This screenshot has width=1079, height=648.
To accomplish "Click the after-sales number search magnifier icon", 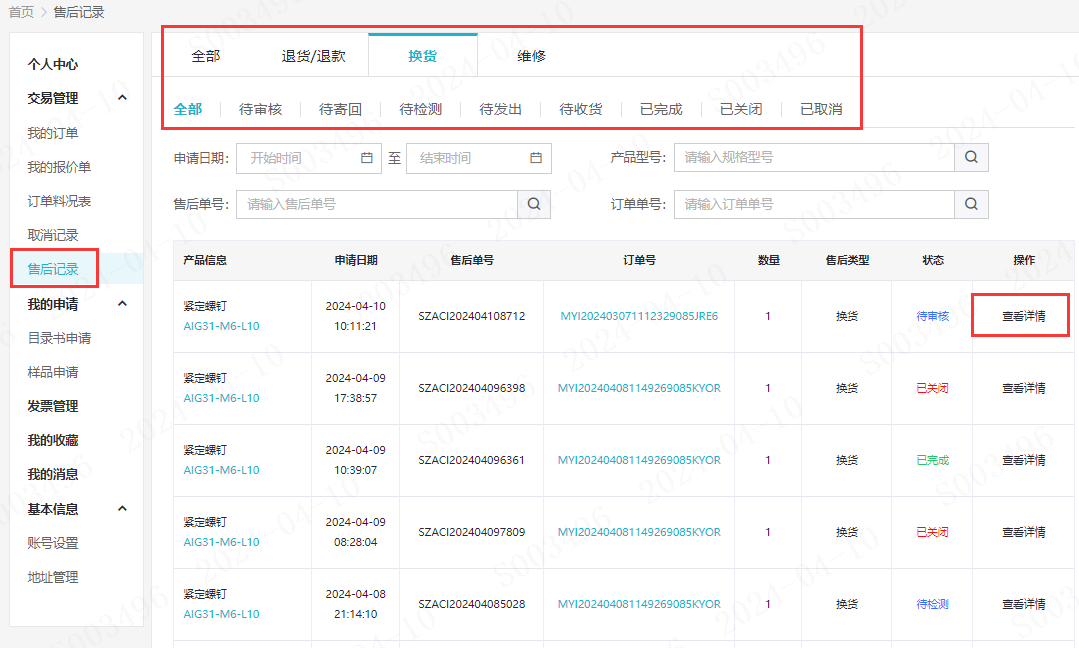I will click(x=534, y=204).
